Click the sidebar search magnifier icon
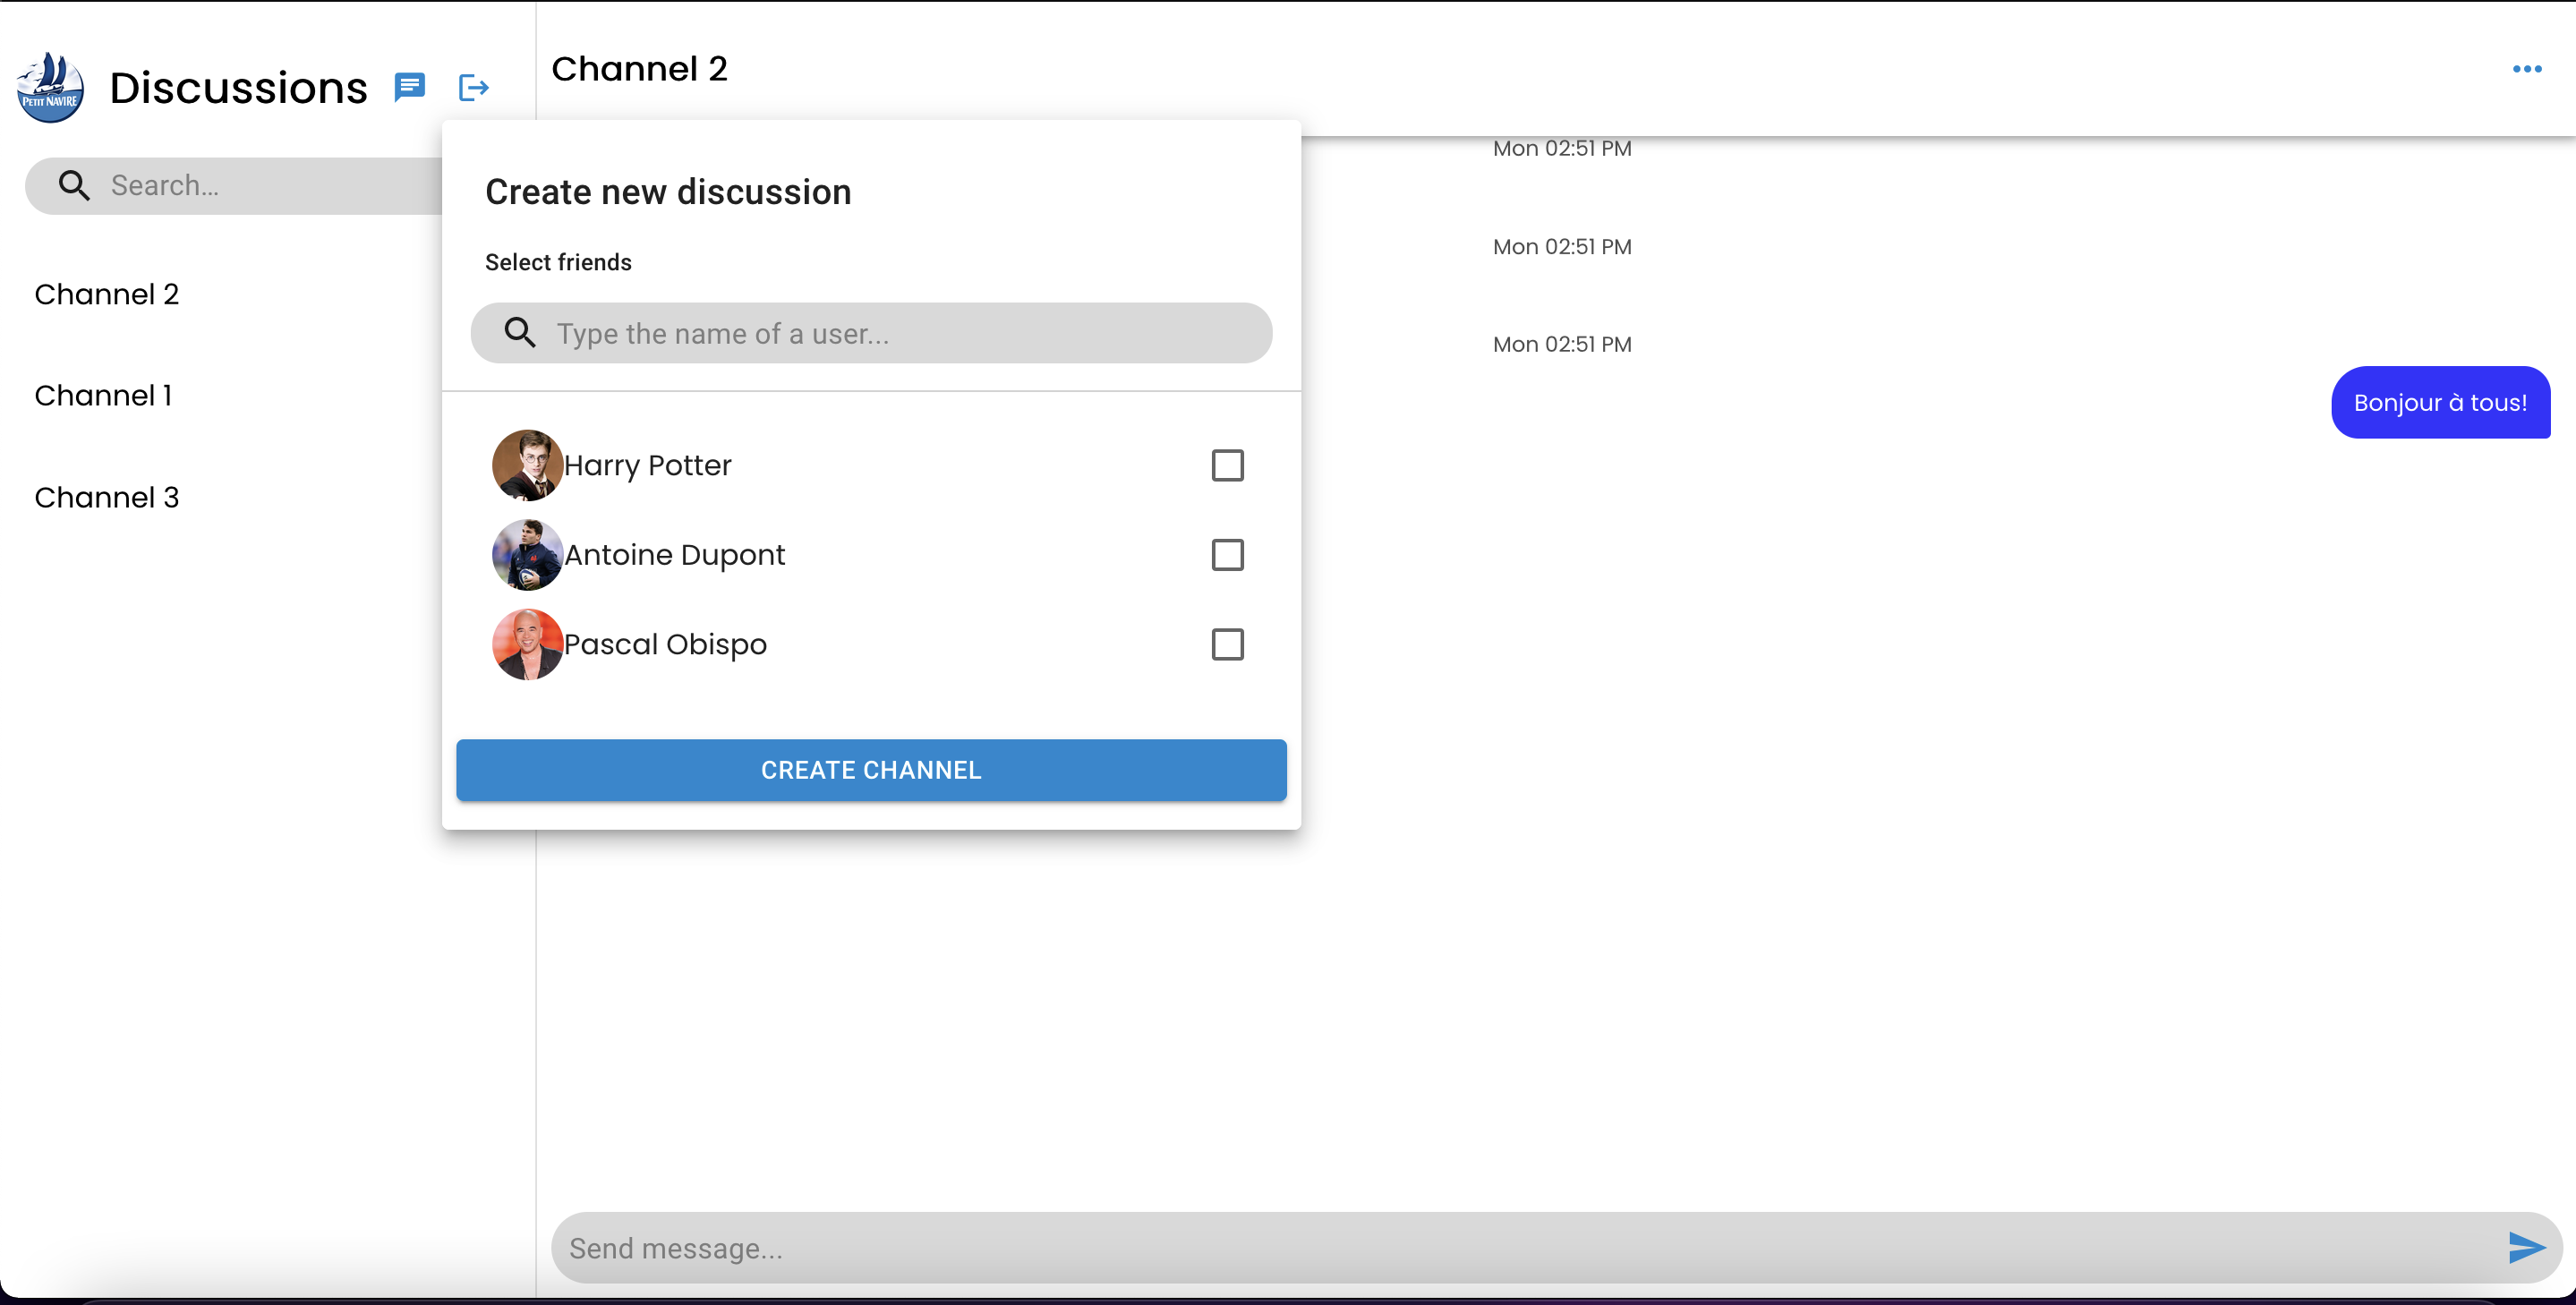The width and height of the screenshot is (2576, 1305). tap(74, 185)
